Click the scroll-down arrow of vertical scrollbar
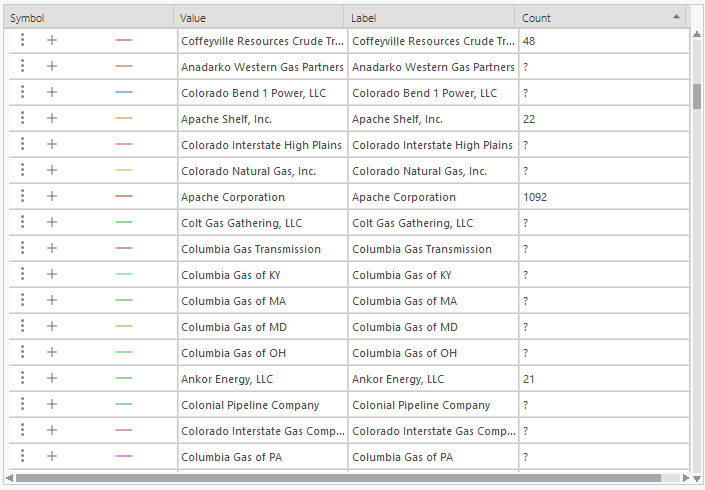 pos(697,478)
